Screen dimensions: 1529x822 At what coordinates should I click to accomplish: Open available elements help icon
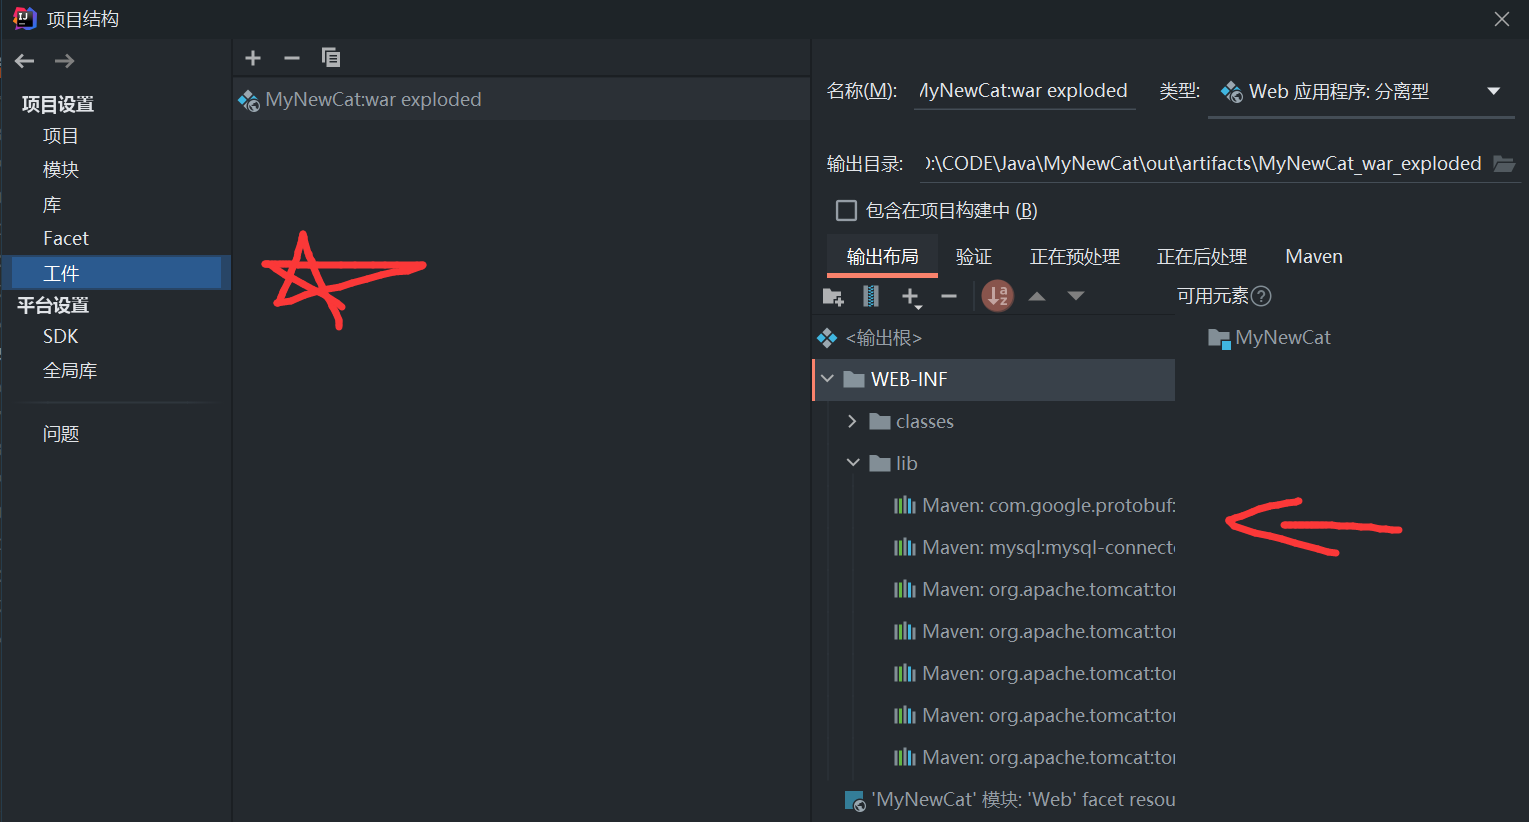point(1261,296)
